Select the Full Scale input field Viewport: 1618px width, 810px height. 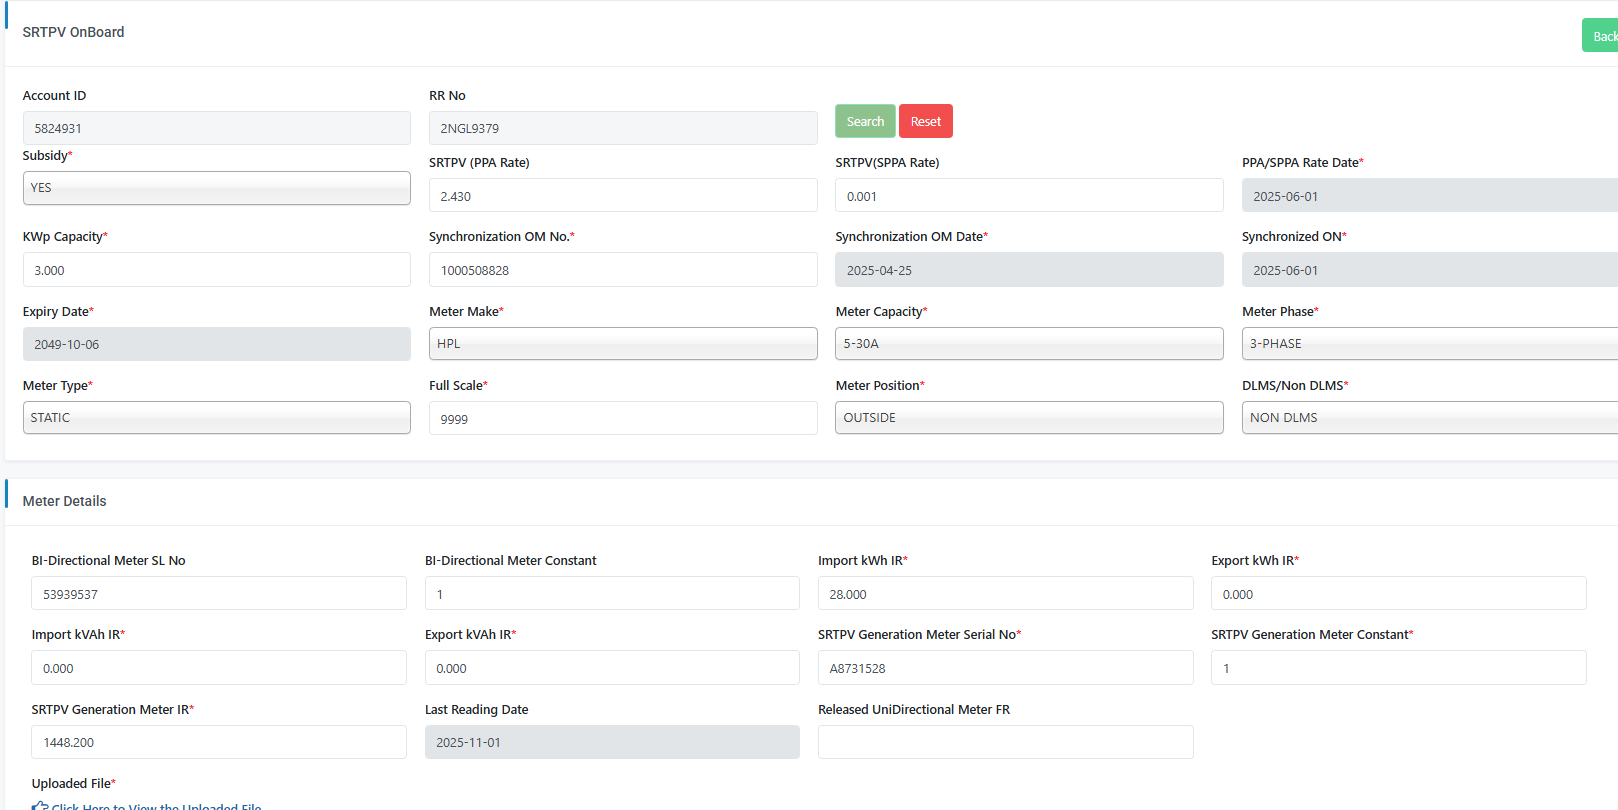click(622, 419)
